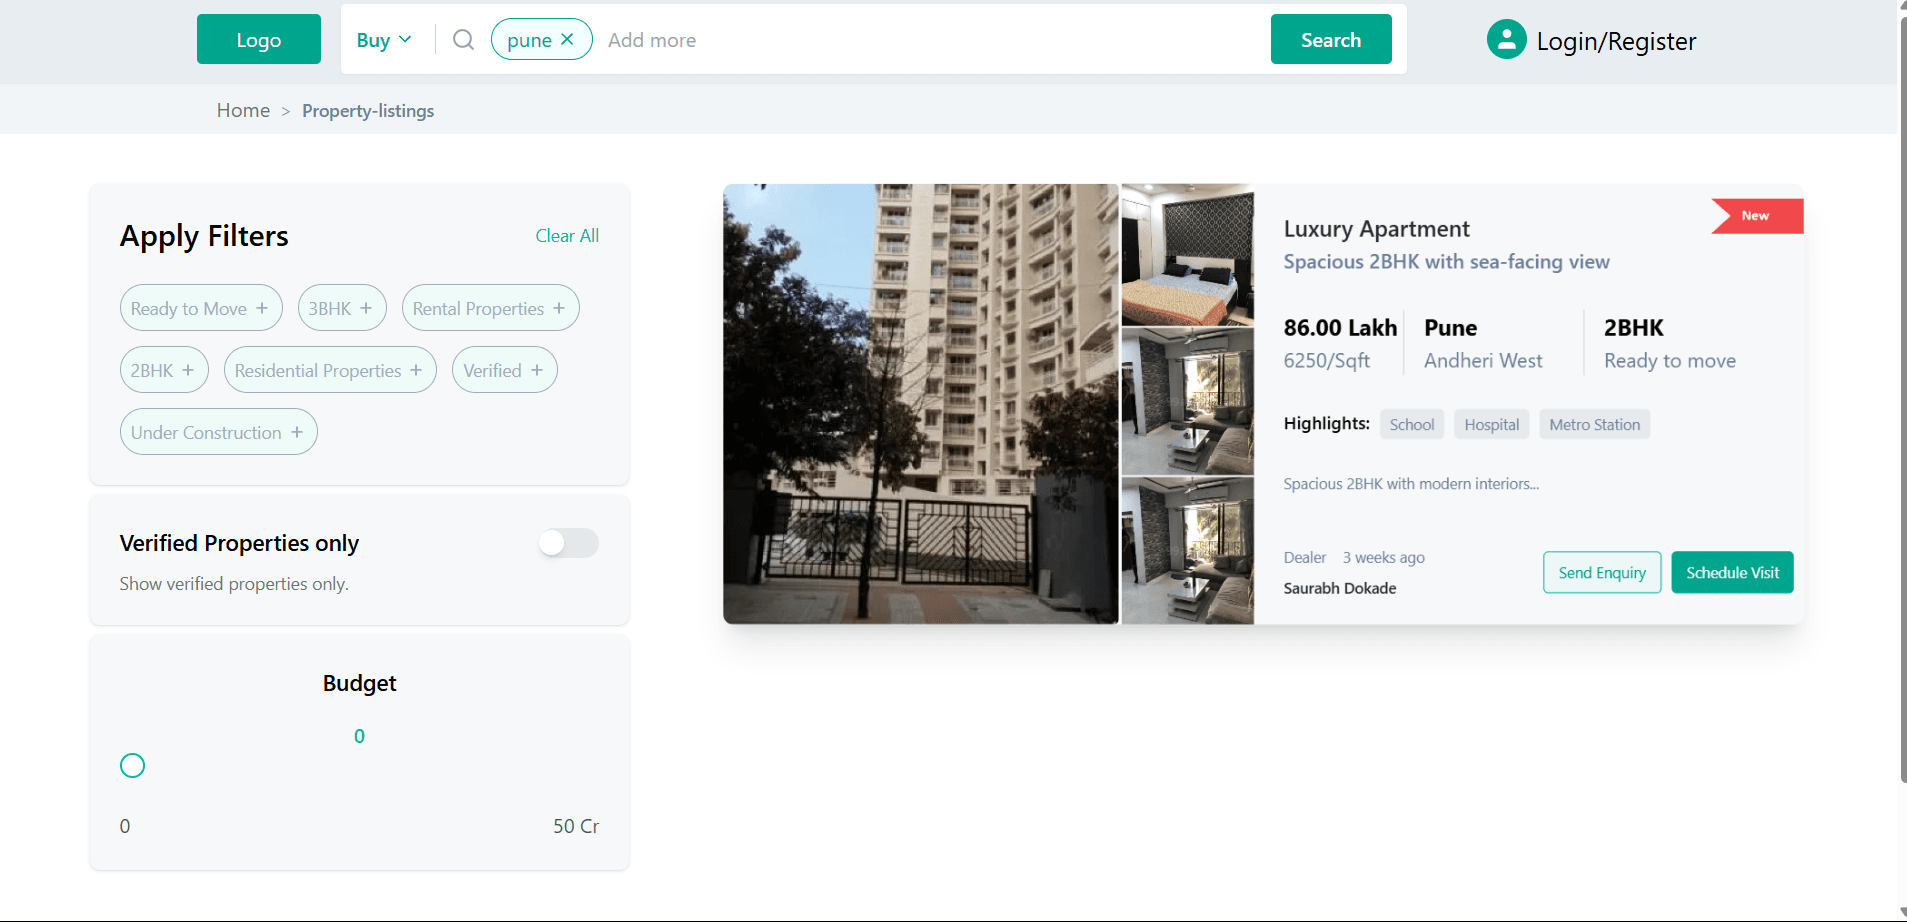Viewport: 1907px width, 922px height.
Task: Click the plus icon on Rental Properties
Action: 559,308
